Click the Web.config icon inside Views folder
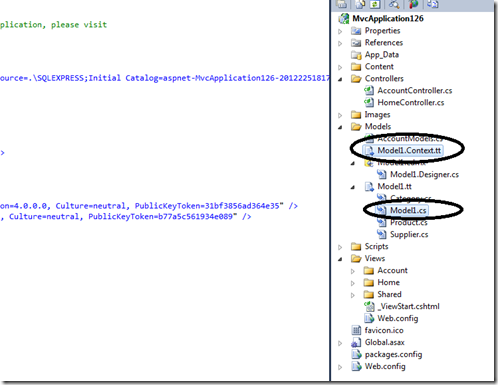The width and height of the screenshot is (498, 385). coord(369,318)
